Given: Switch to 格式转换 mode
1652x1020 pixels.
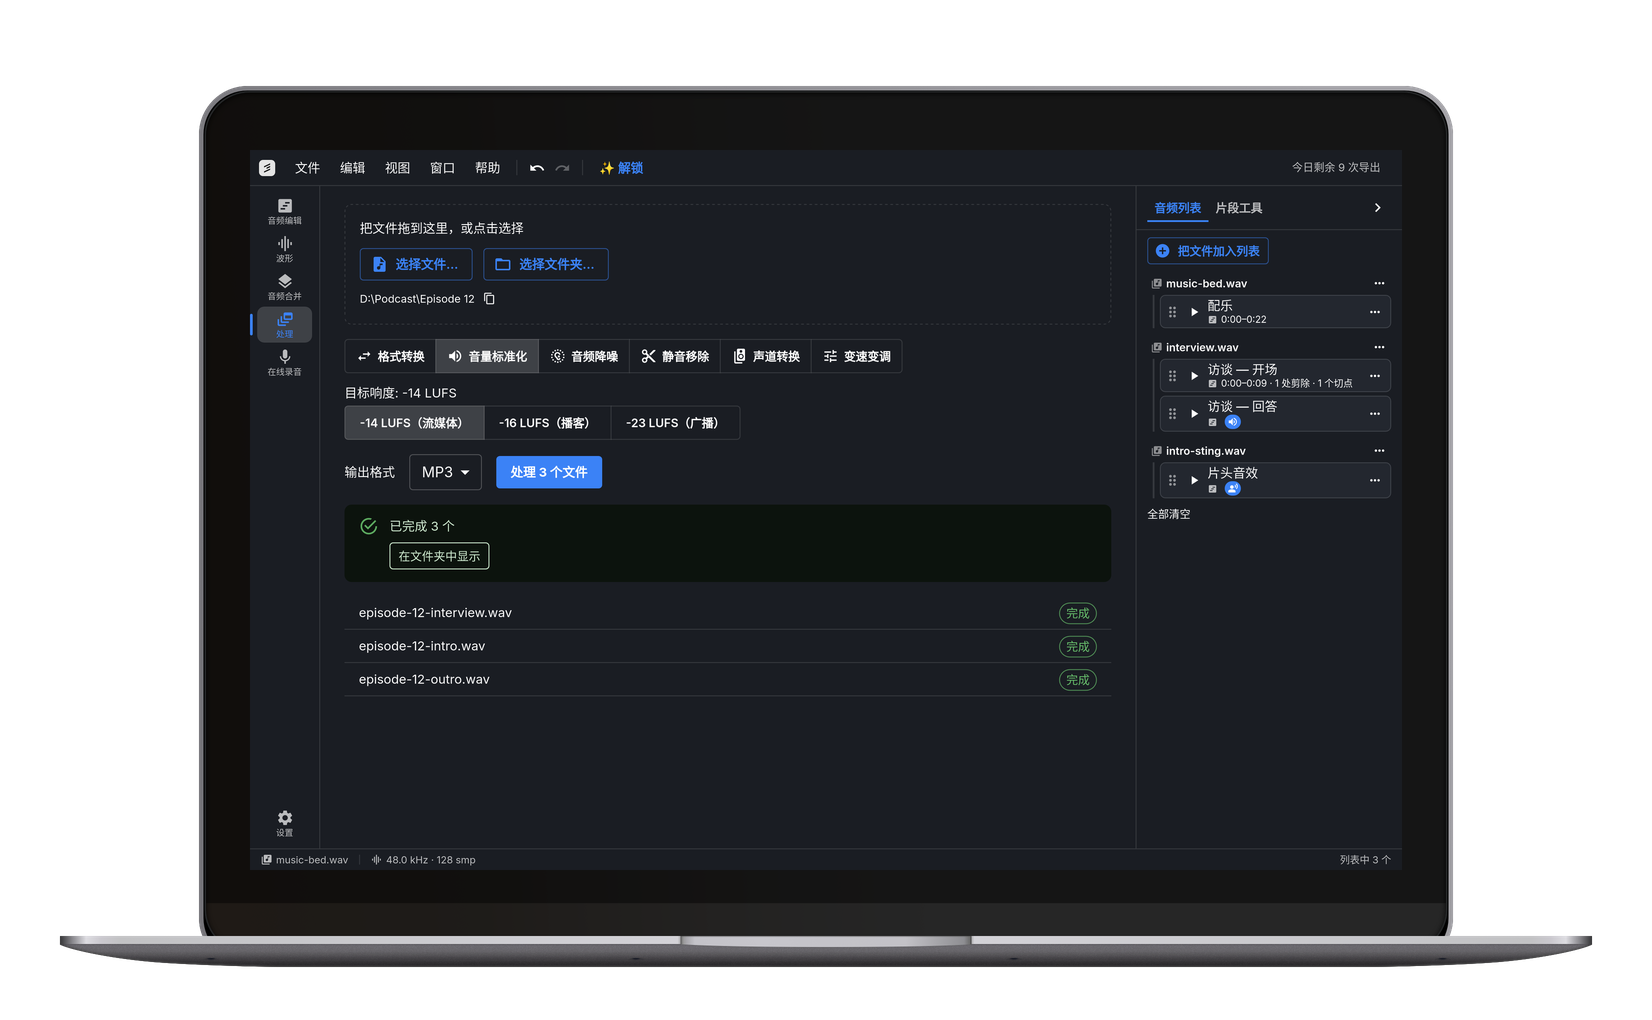Looking at the screenshot, I should (x=391, y=357).
